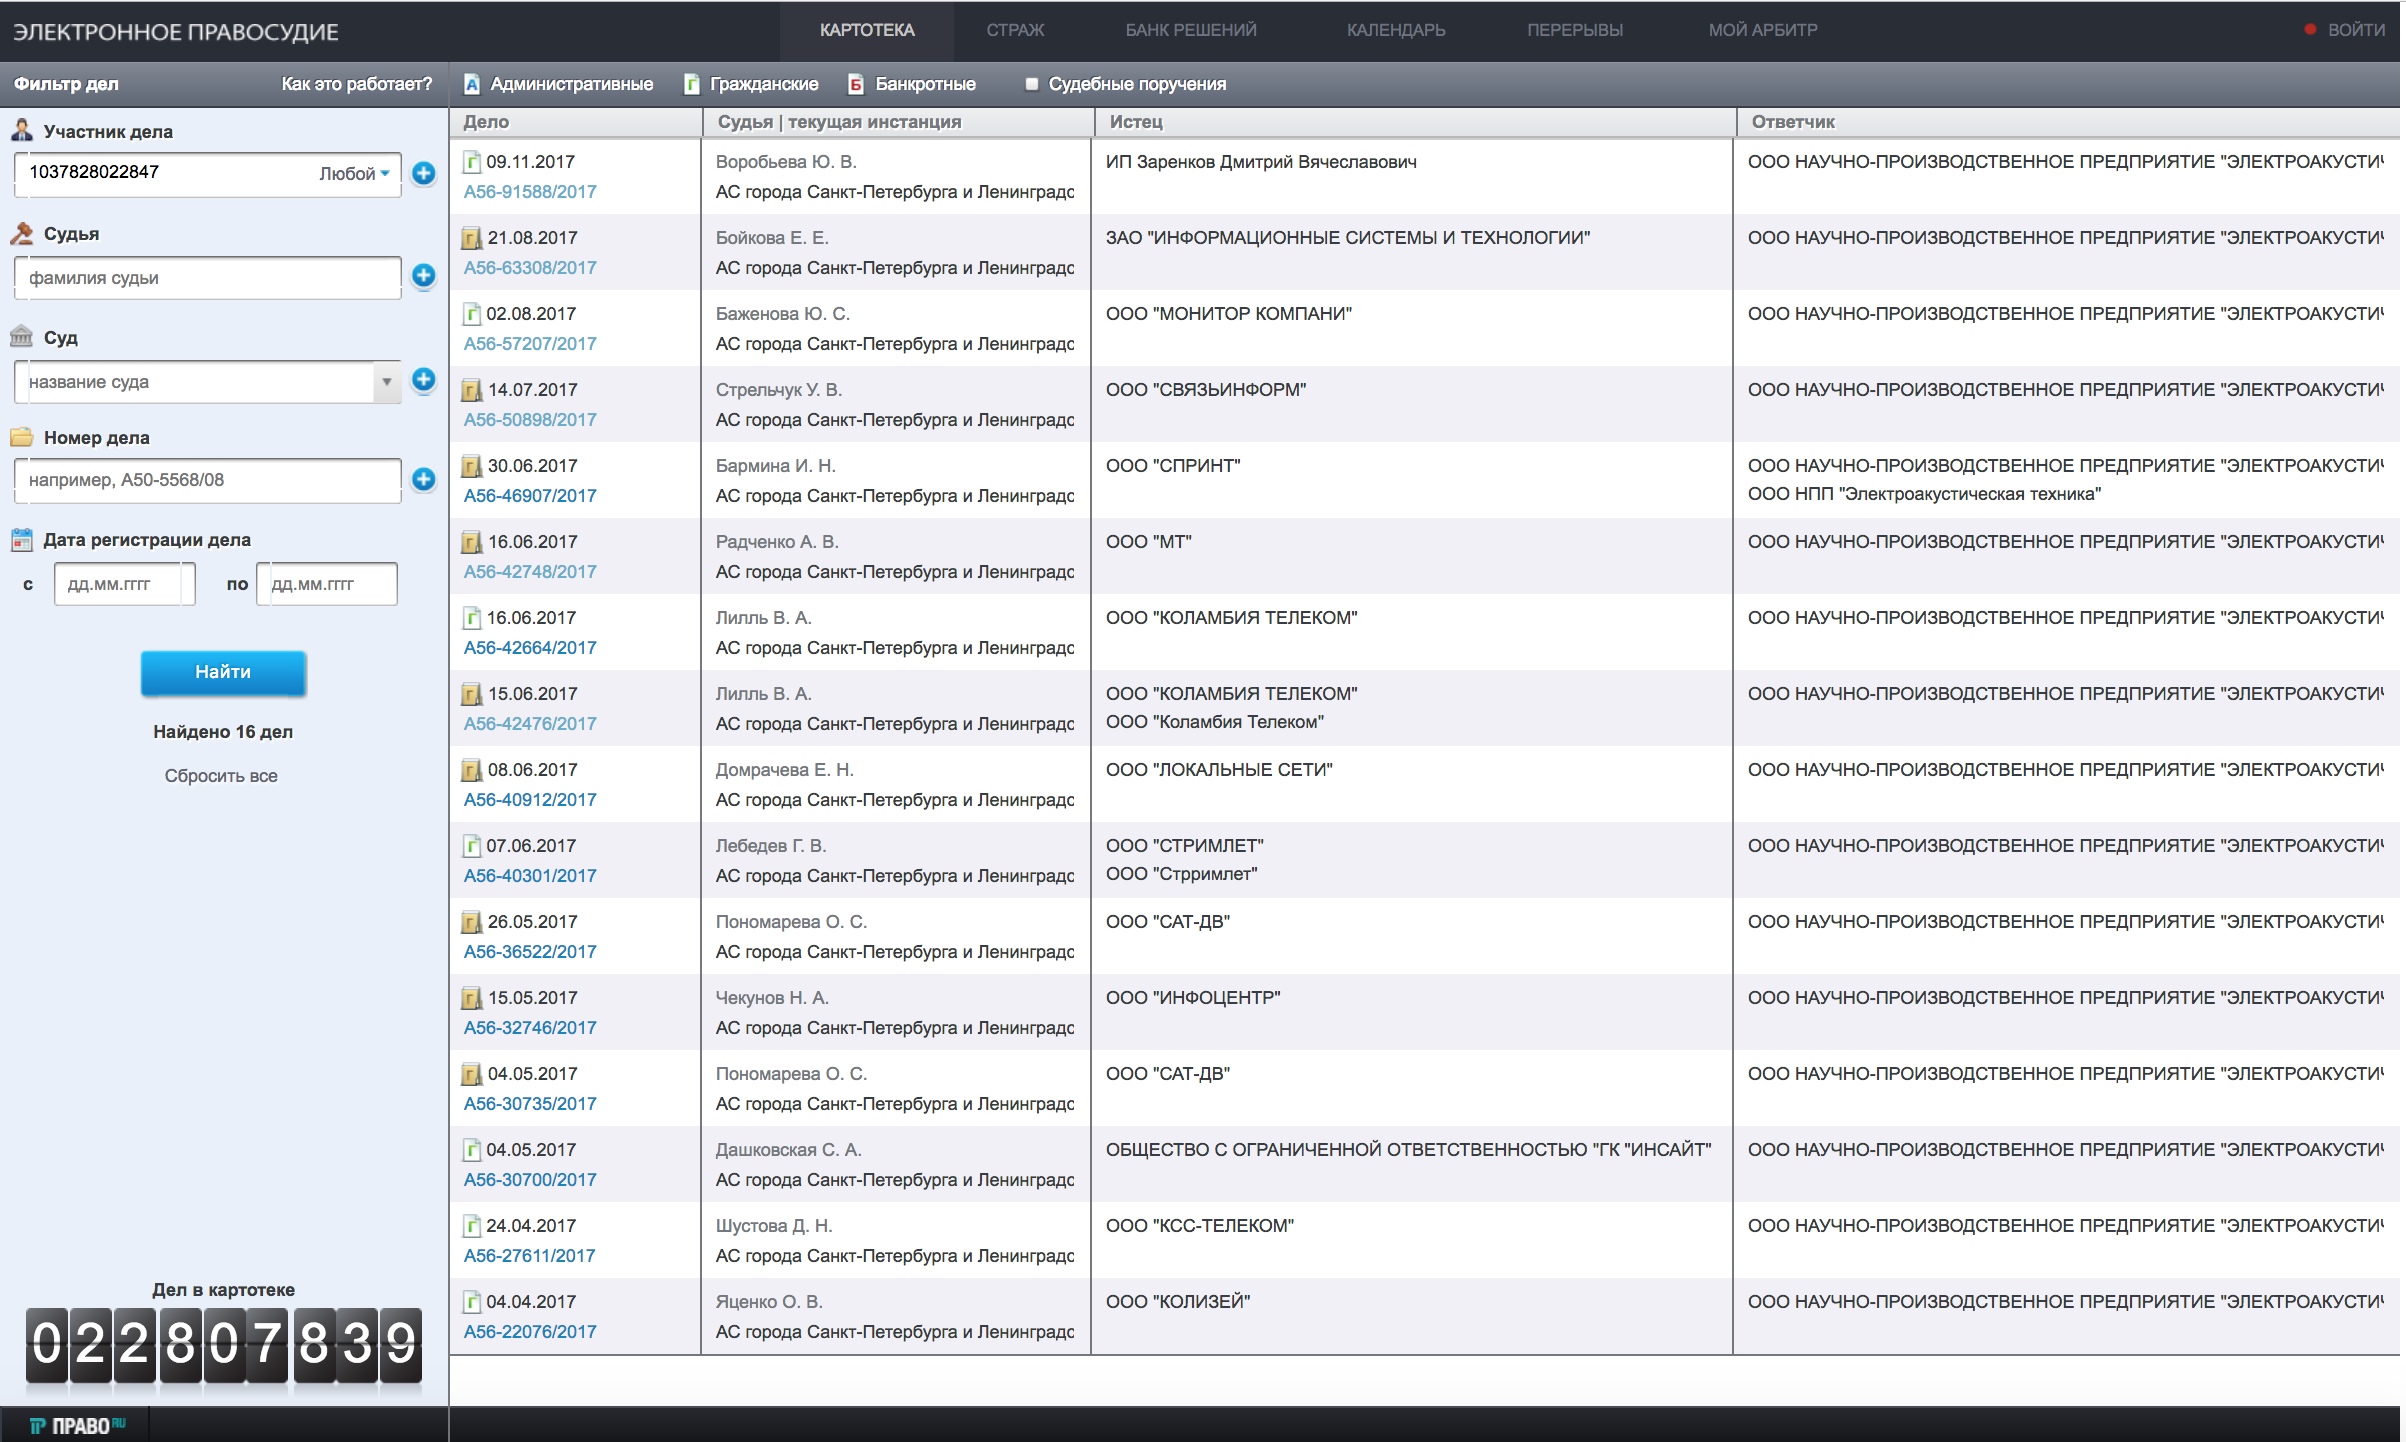Open case А56-30700/2017
The image size is (2406, 1442).
530,1180
